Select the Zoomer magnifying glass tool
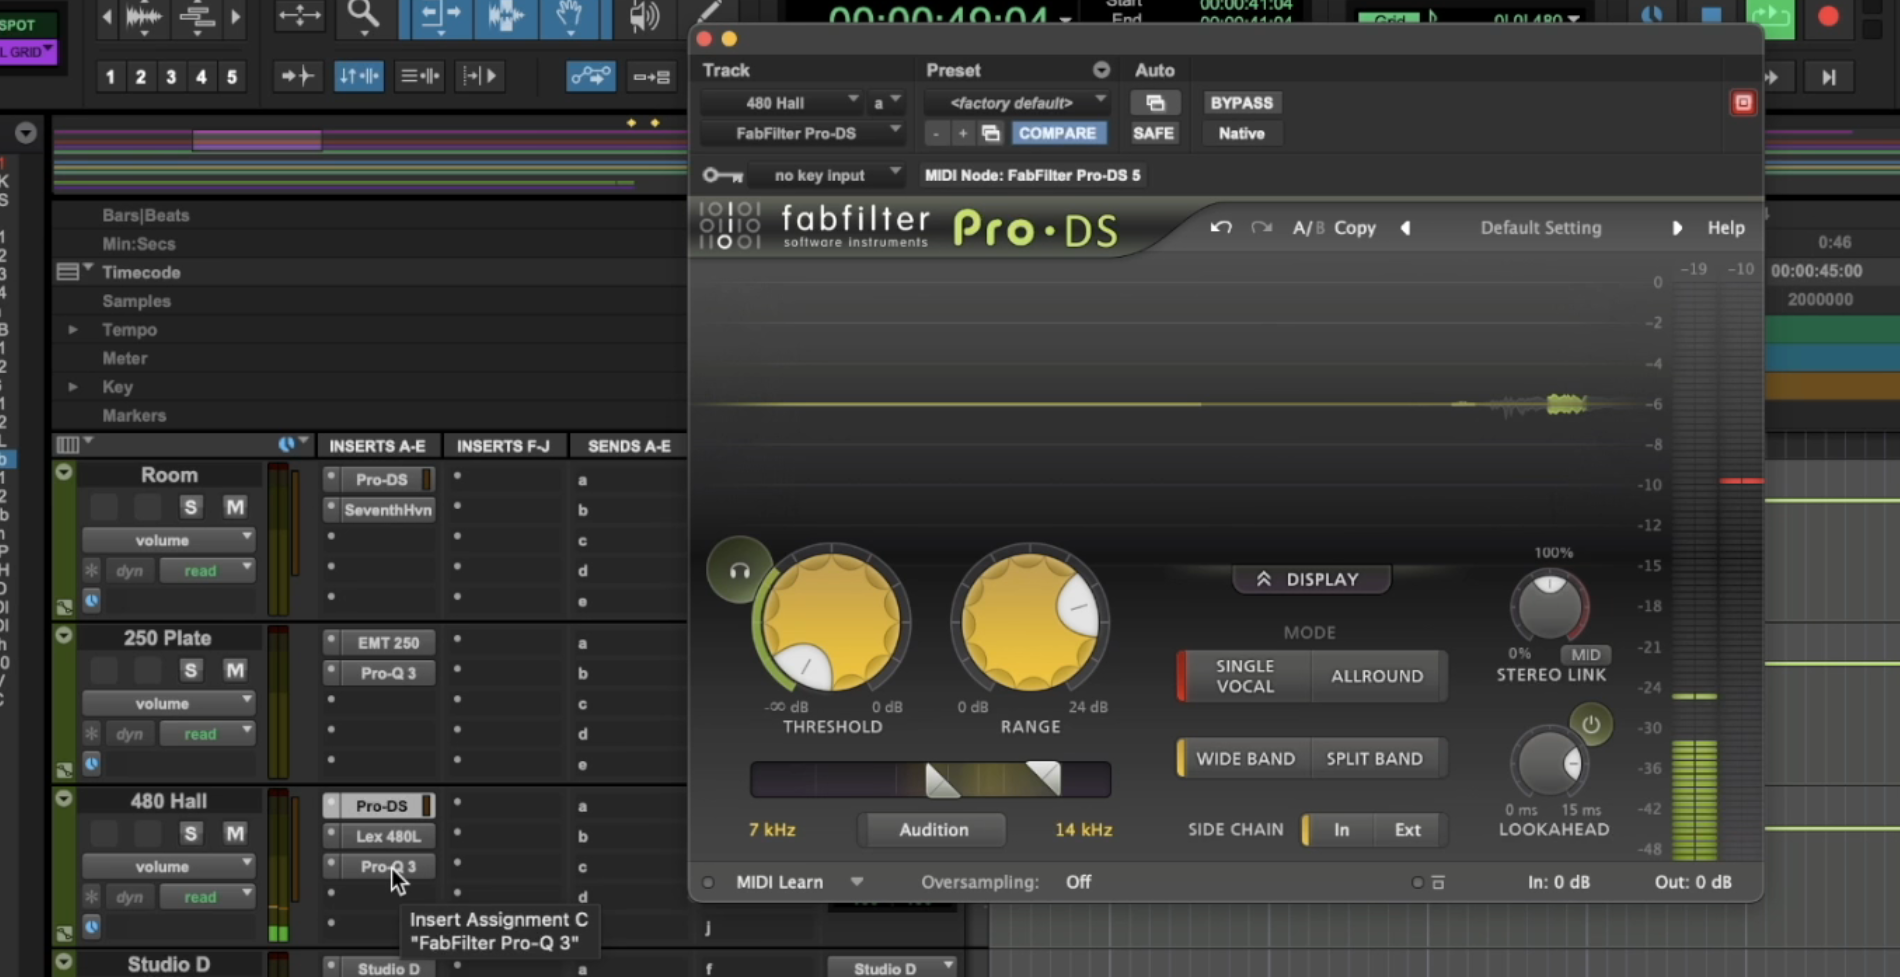1900x977 pixels. (363, 16)
